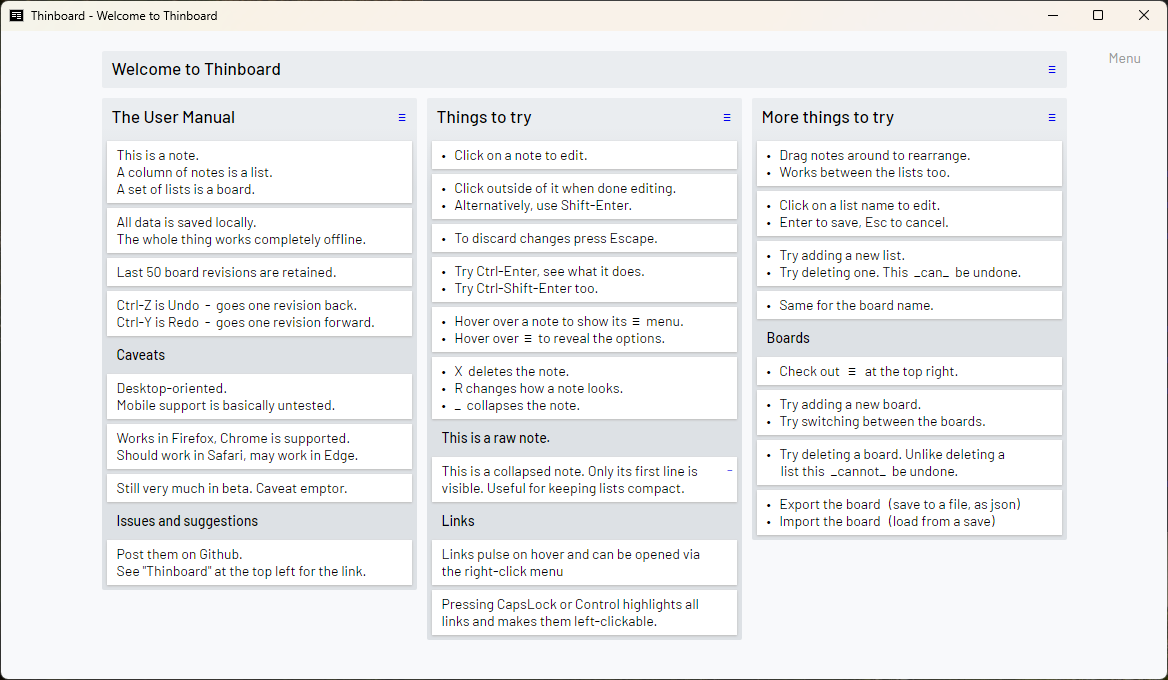Select 'Still very much in beta' note
This screenshot has height=680, width=1168.
(x=259, y=489)
